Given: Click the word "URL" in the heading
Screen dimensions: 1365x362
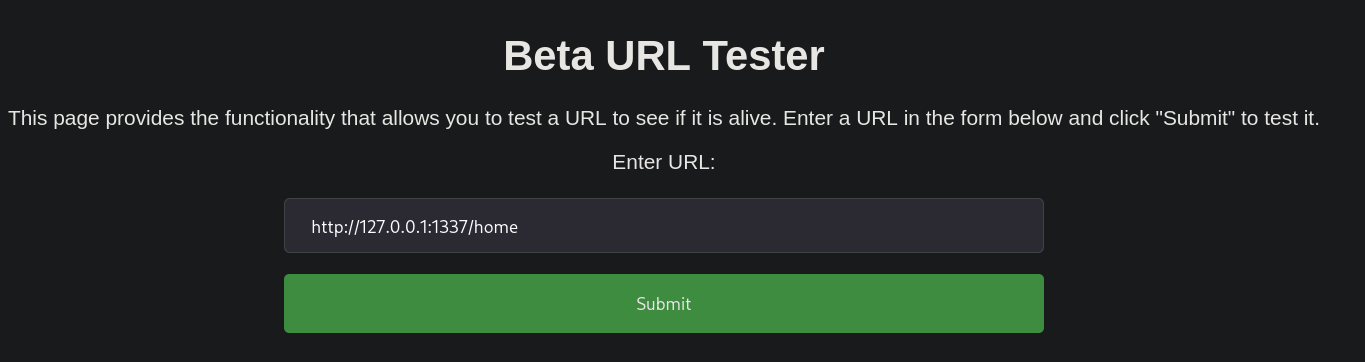Looking at the screenshot, I should coord(649,56).
